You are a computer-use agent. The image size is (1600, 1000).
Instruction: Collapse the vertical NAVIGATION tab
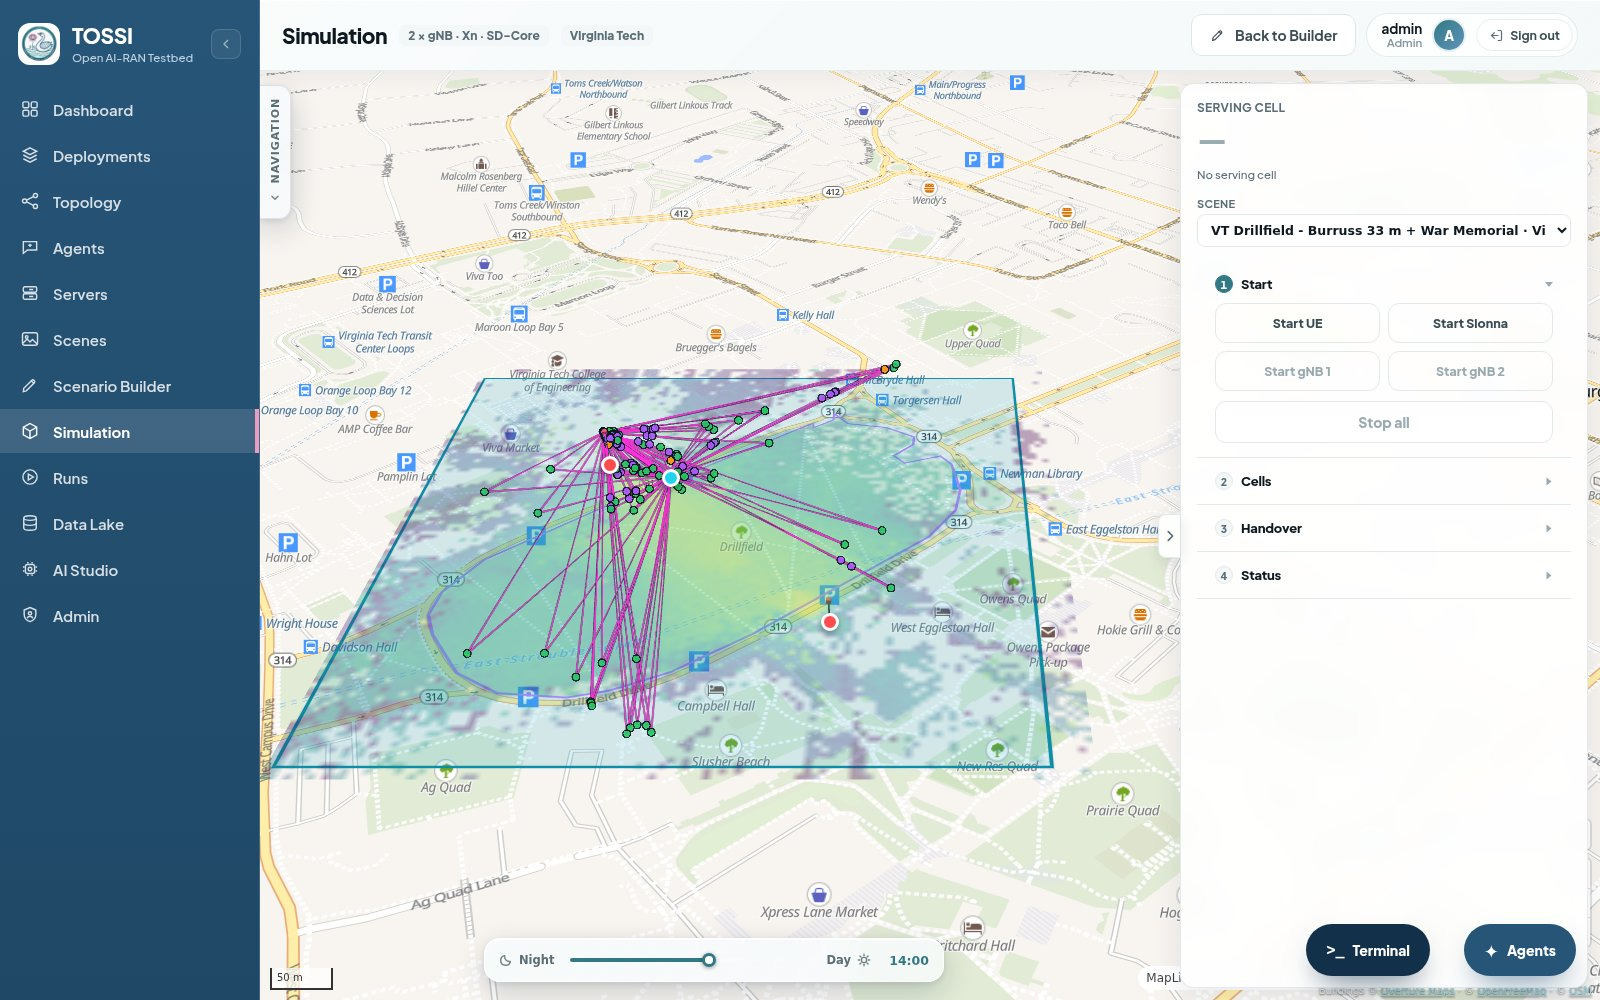click(x=275, y=152)
